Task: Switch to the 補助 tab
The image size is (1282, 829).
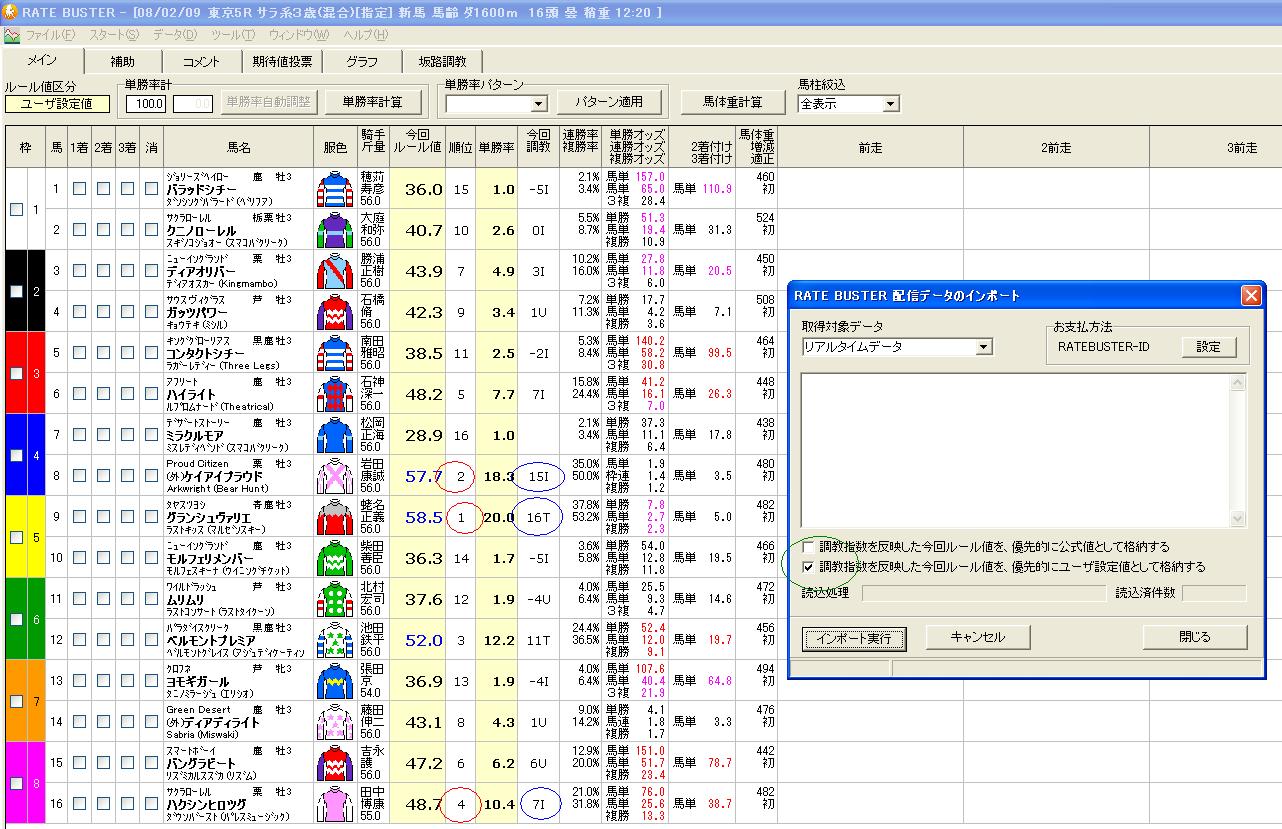Action: [123, 62]
